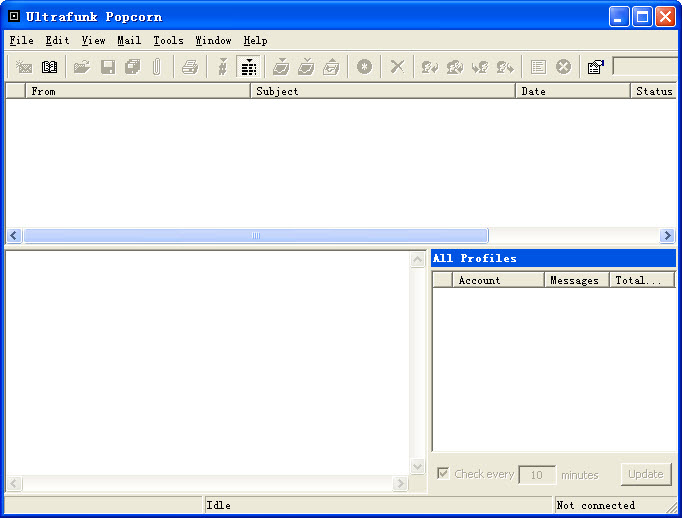Image resolution: width=682 pixels, height=518 pixels.
Task: Sort messages by Date column header
Action: tap(573, 91)
